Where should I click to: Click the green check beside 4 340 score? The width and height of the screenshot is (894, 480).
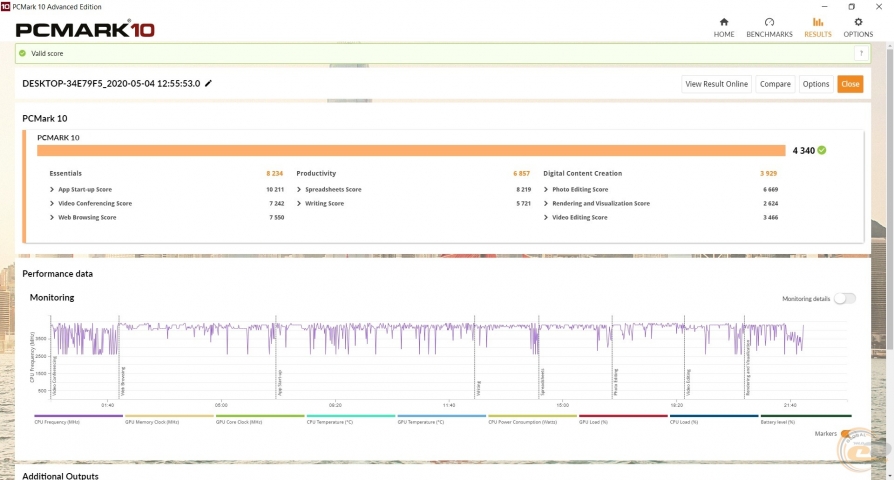point(822,150)
